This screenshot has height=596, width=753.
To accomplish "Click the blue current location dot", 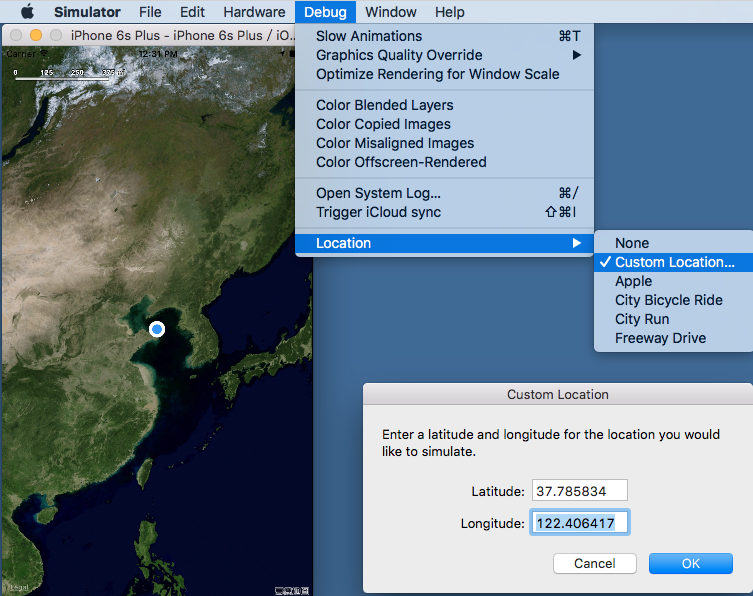I will [x=157, y=329].
